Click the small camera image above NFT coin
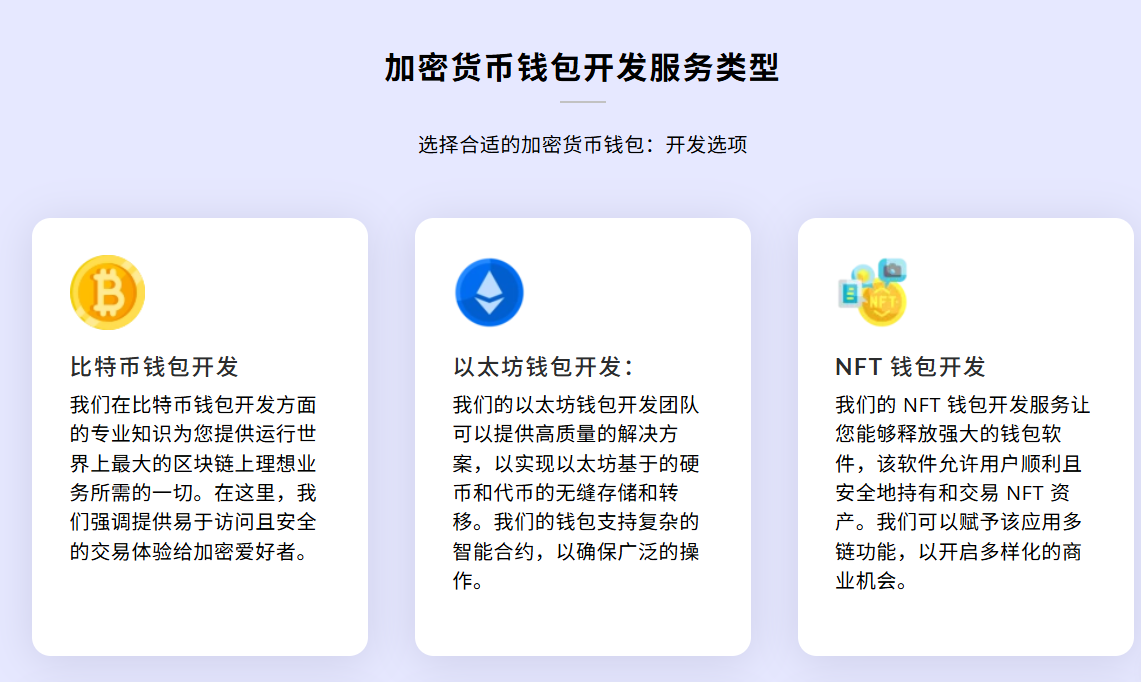Screen dimensions: 1141x682 891,269
